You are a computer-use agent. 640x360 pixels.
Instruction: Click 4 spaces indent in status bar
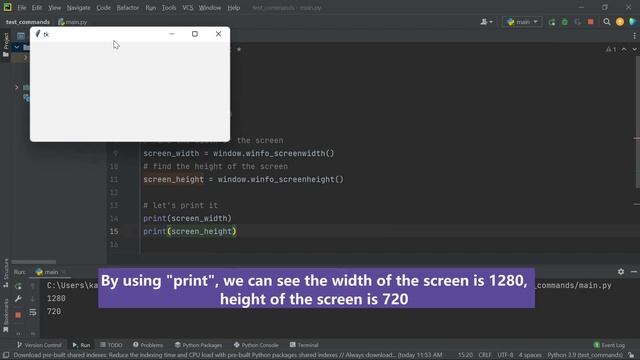(530, 355)
